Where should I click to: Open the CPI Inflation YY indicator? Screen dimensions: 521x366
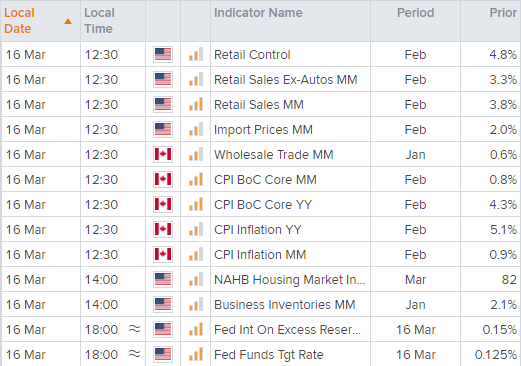click(x=258, y=230)
